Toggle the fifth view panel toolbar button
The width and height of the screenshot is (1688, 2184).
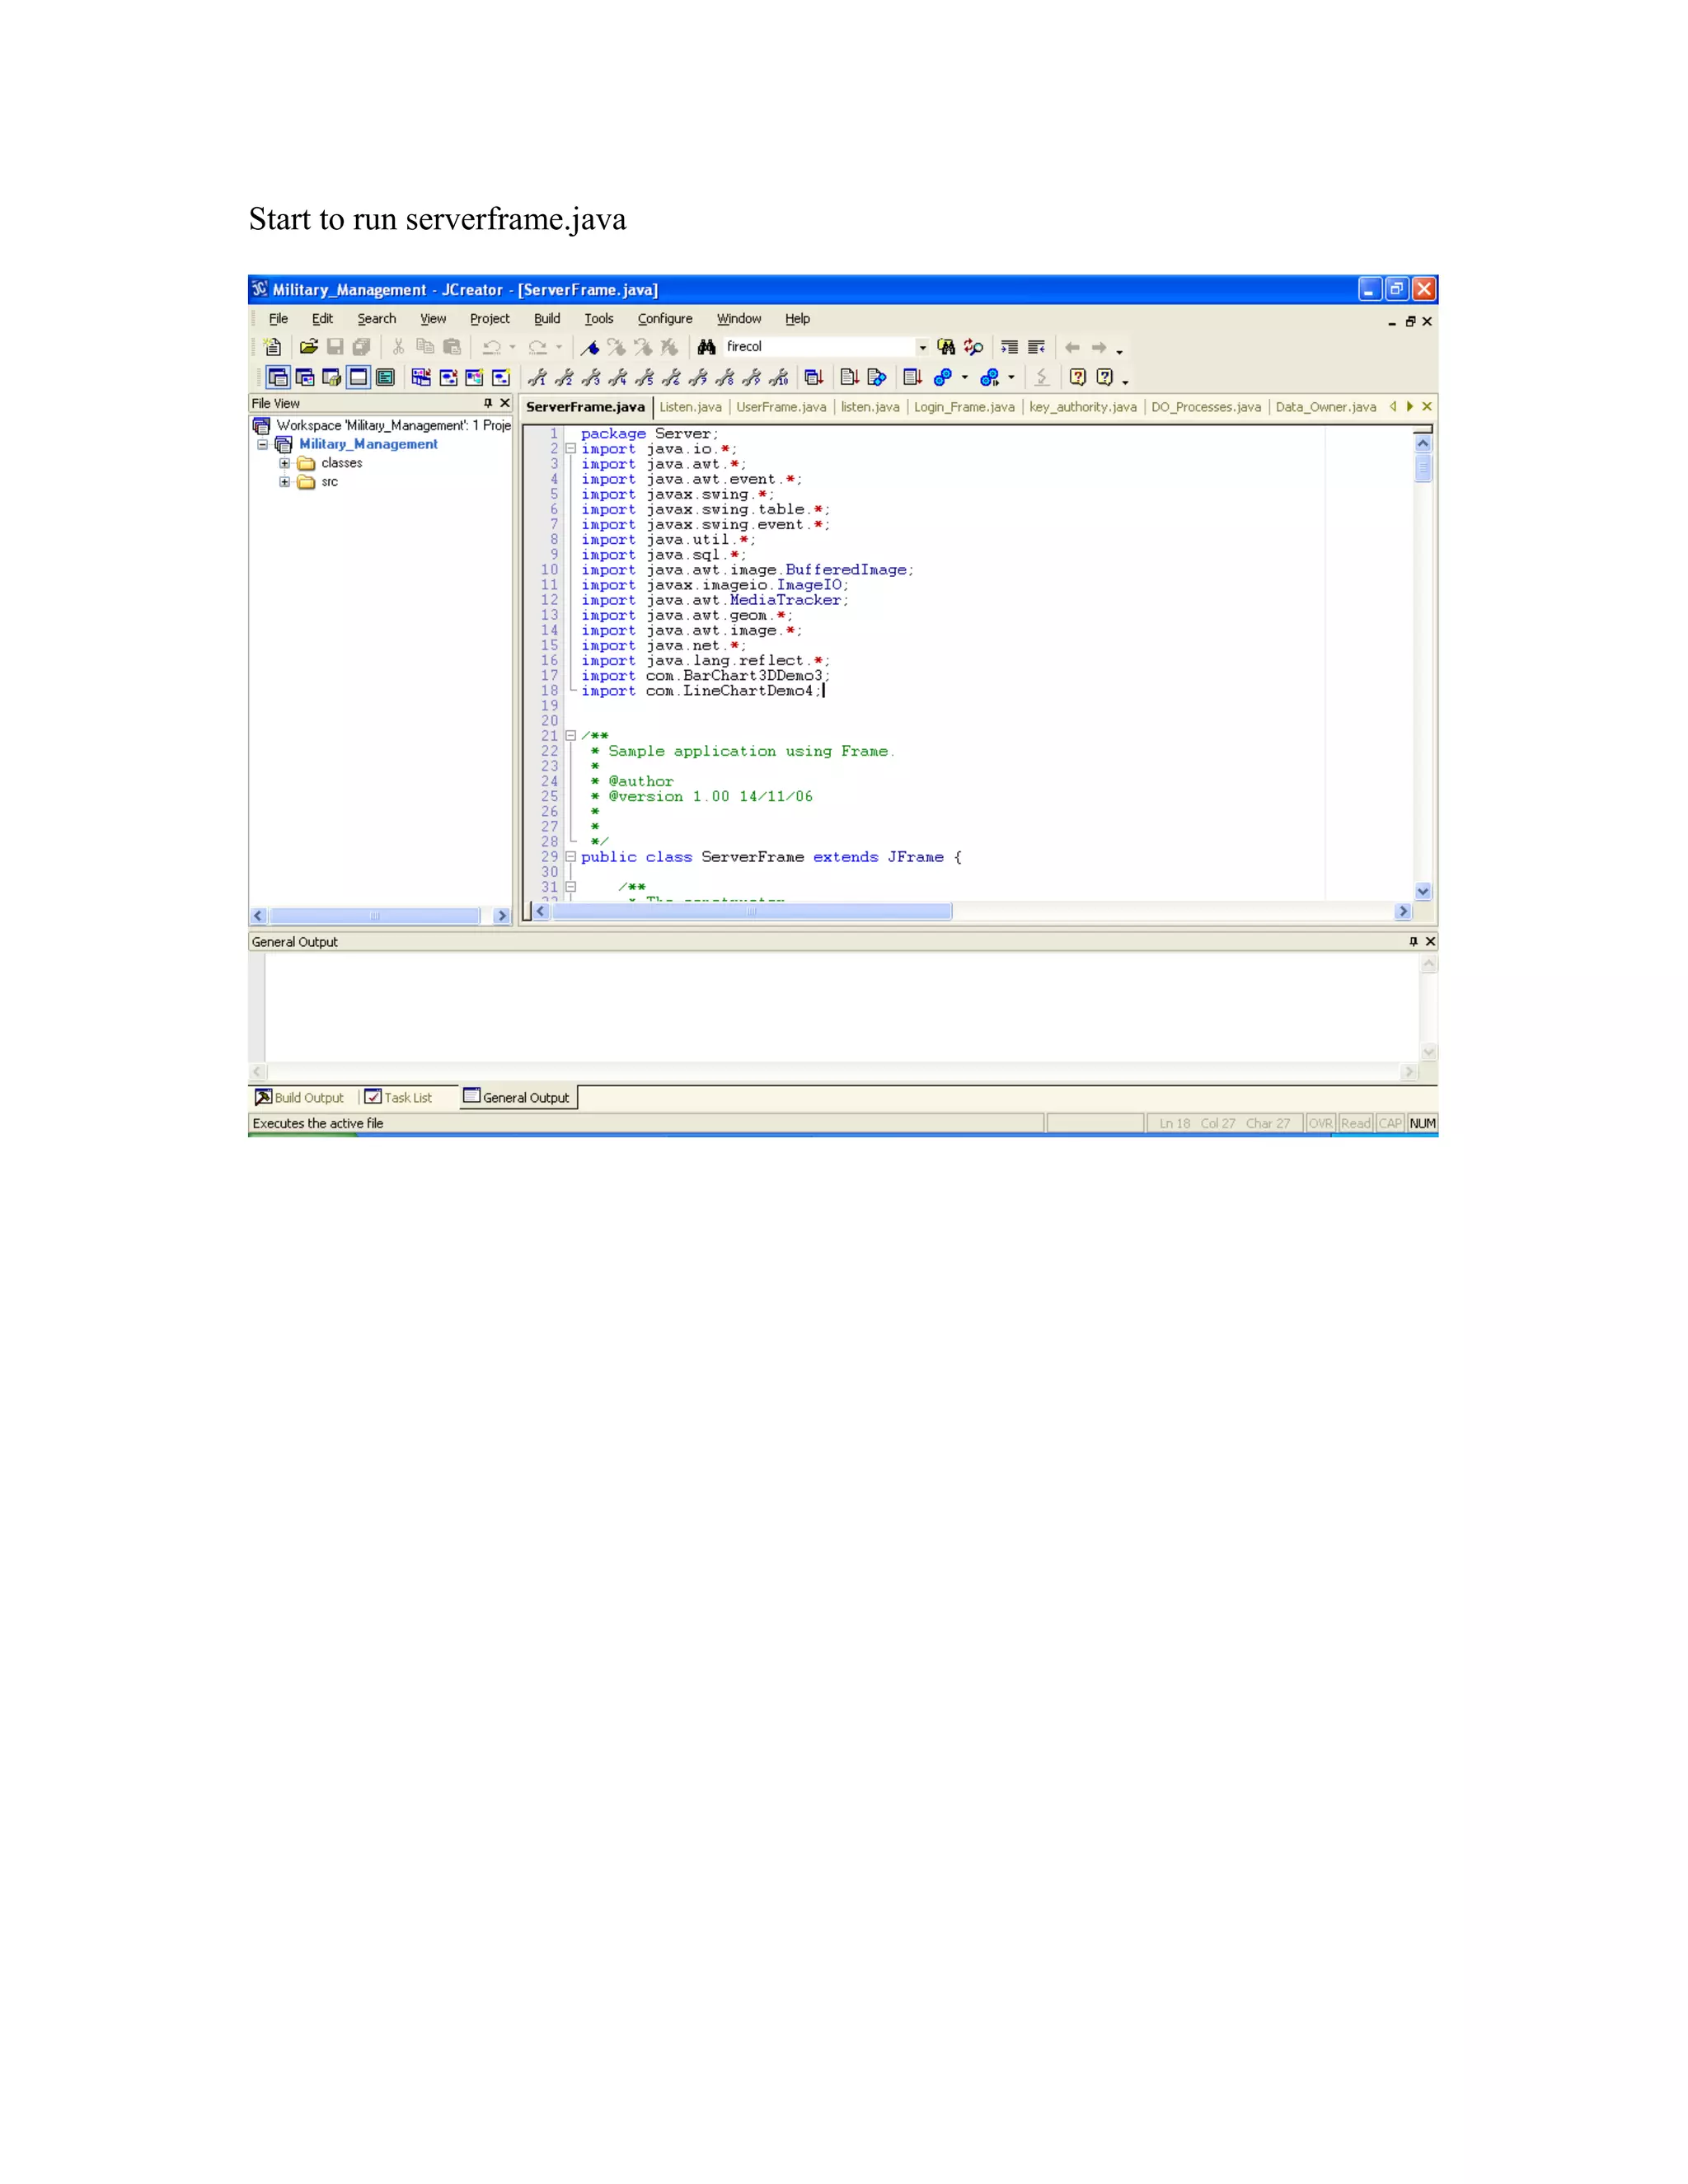click(x=385, y=377)
